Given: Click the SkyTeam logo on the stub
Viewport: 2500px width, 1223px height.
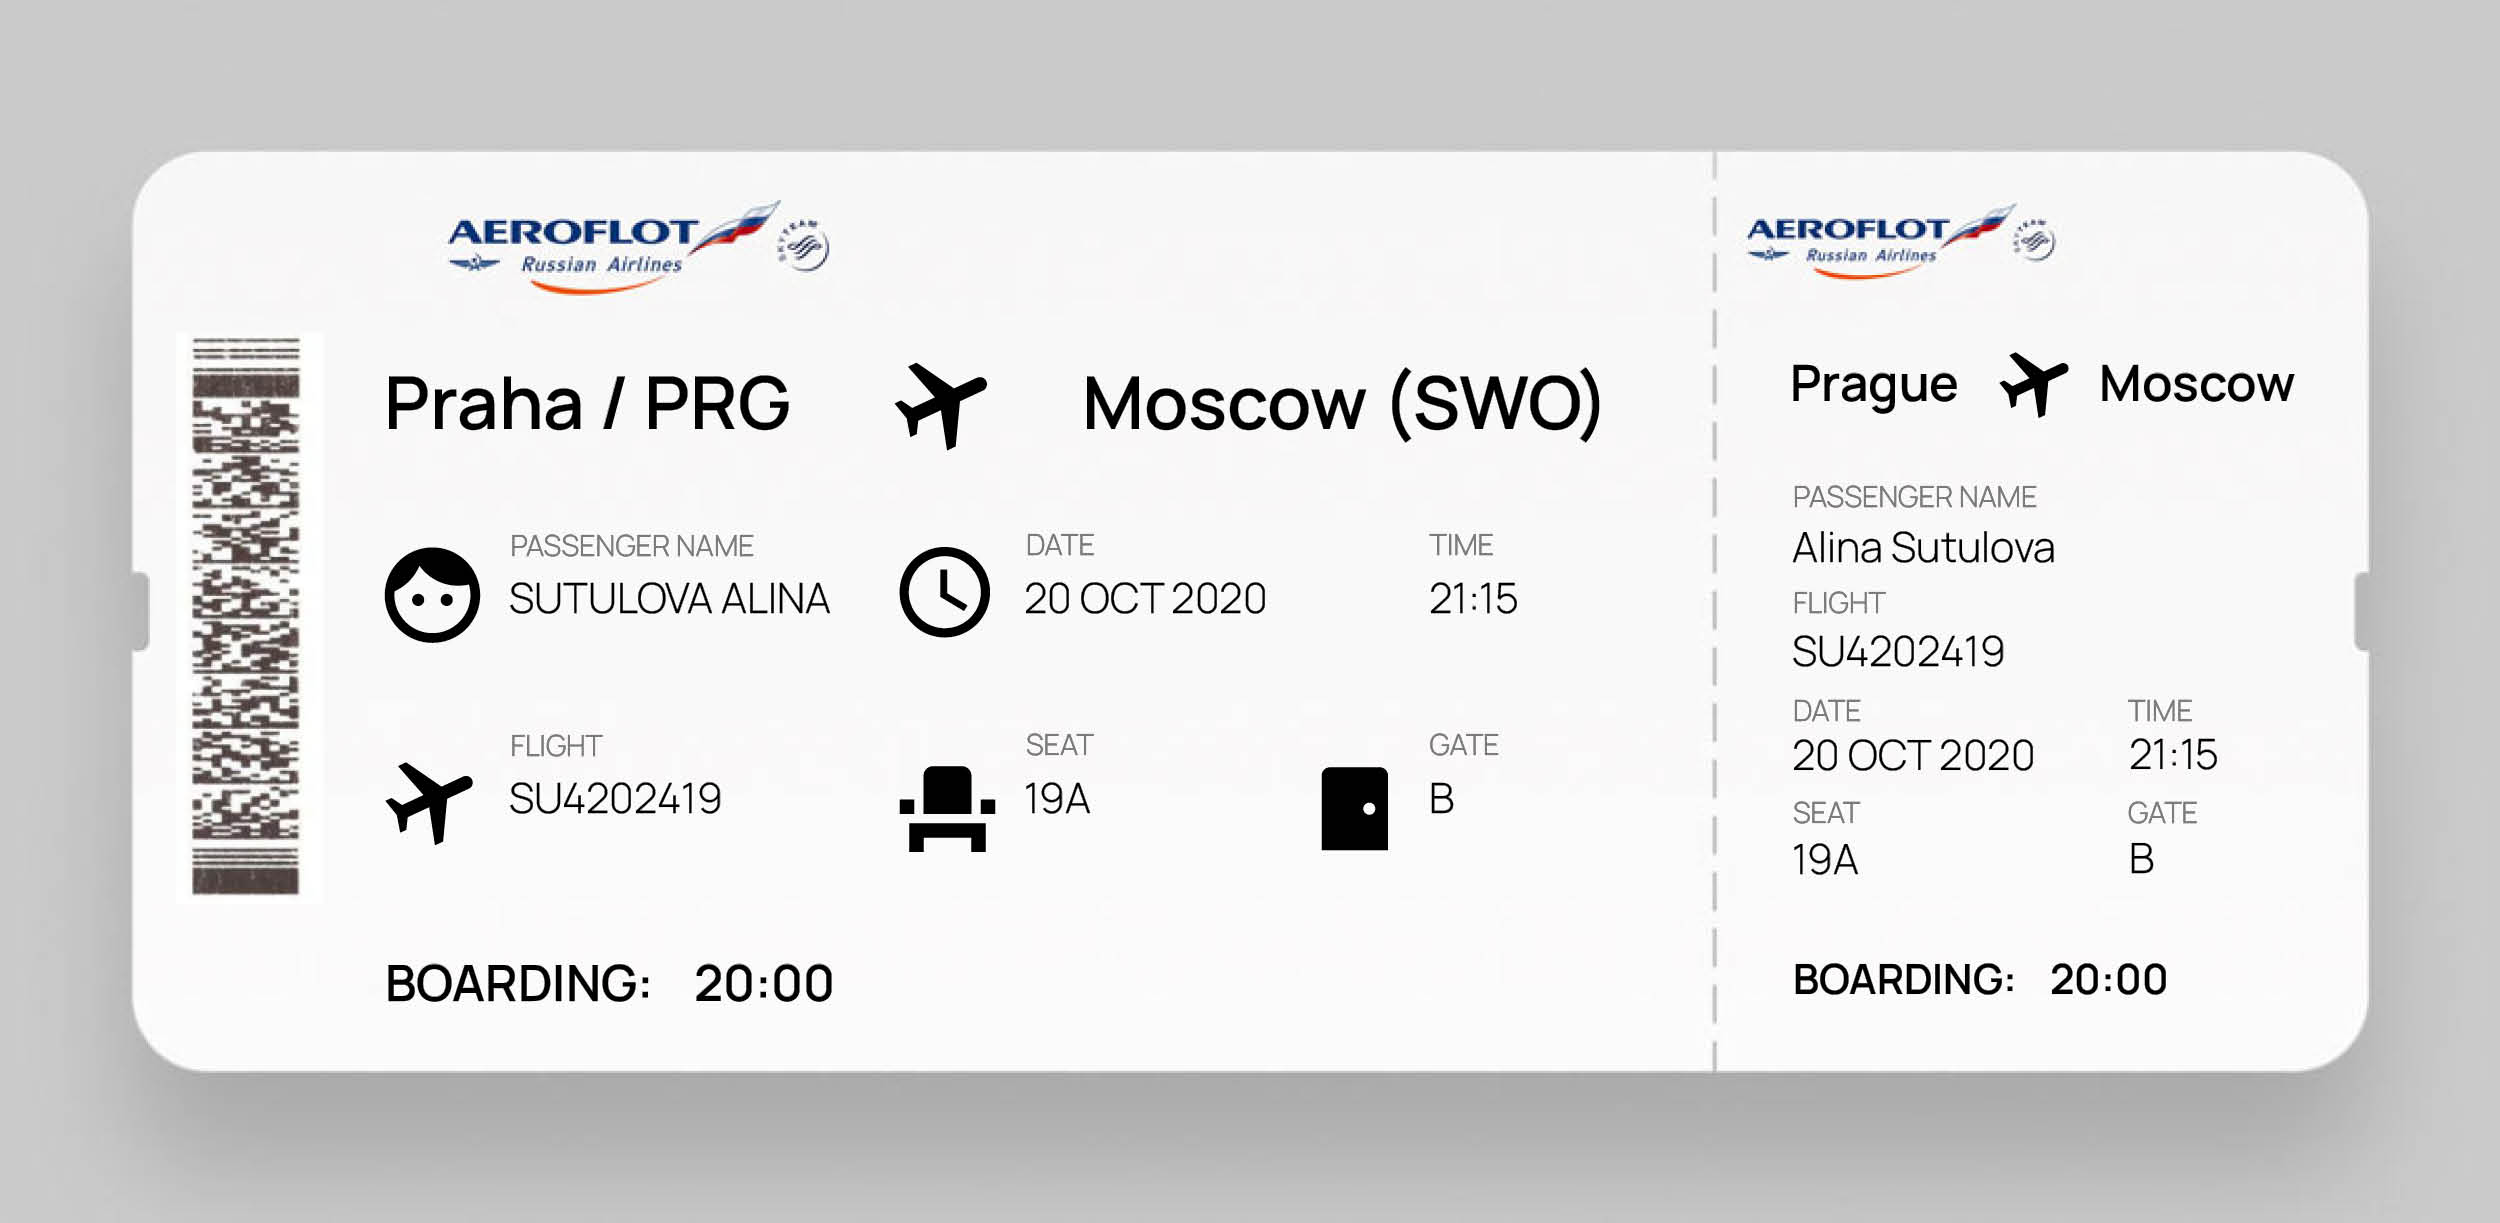Looking at the screenshot, I should [x=2035, y=240].
